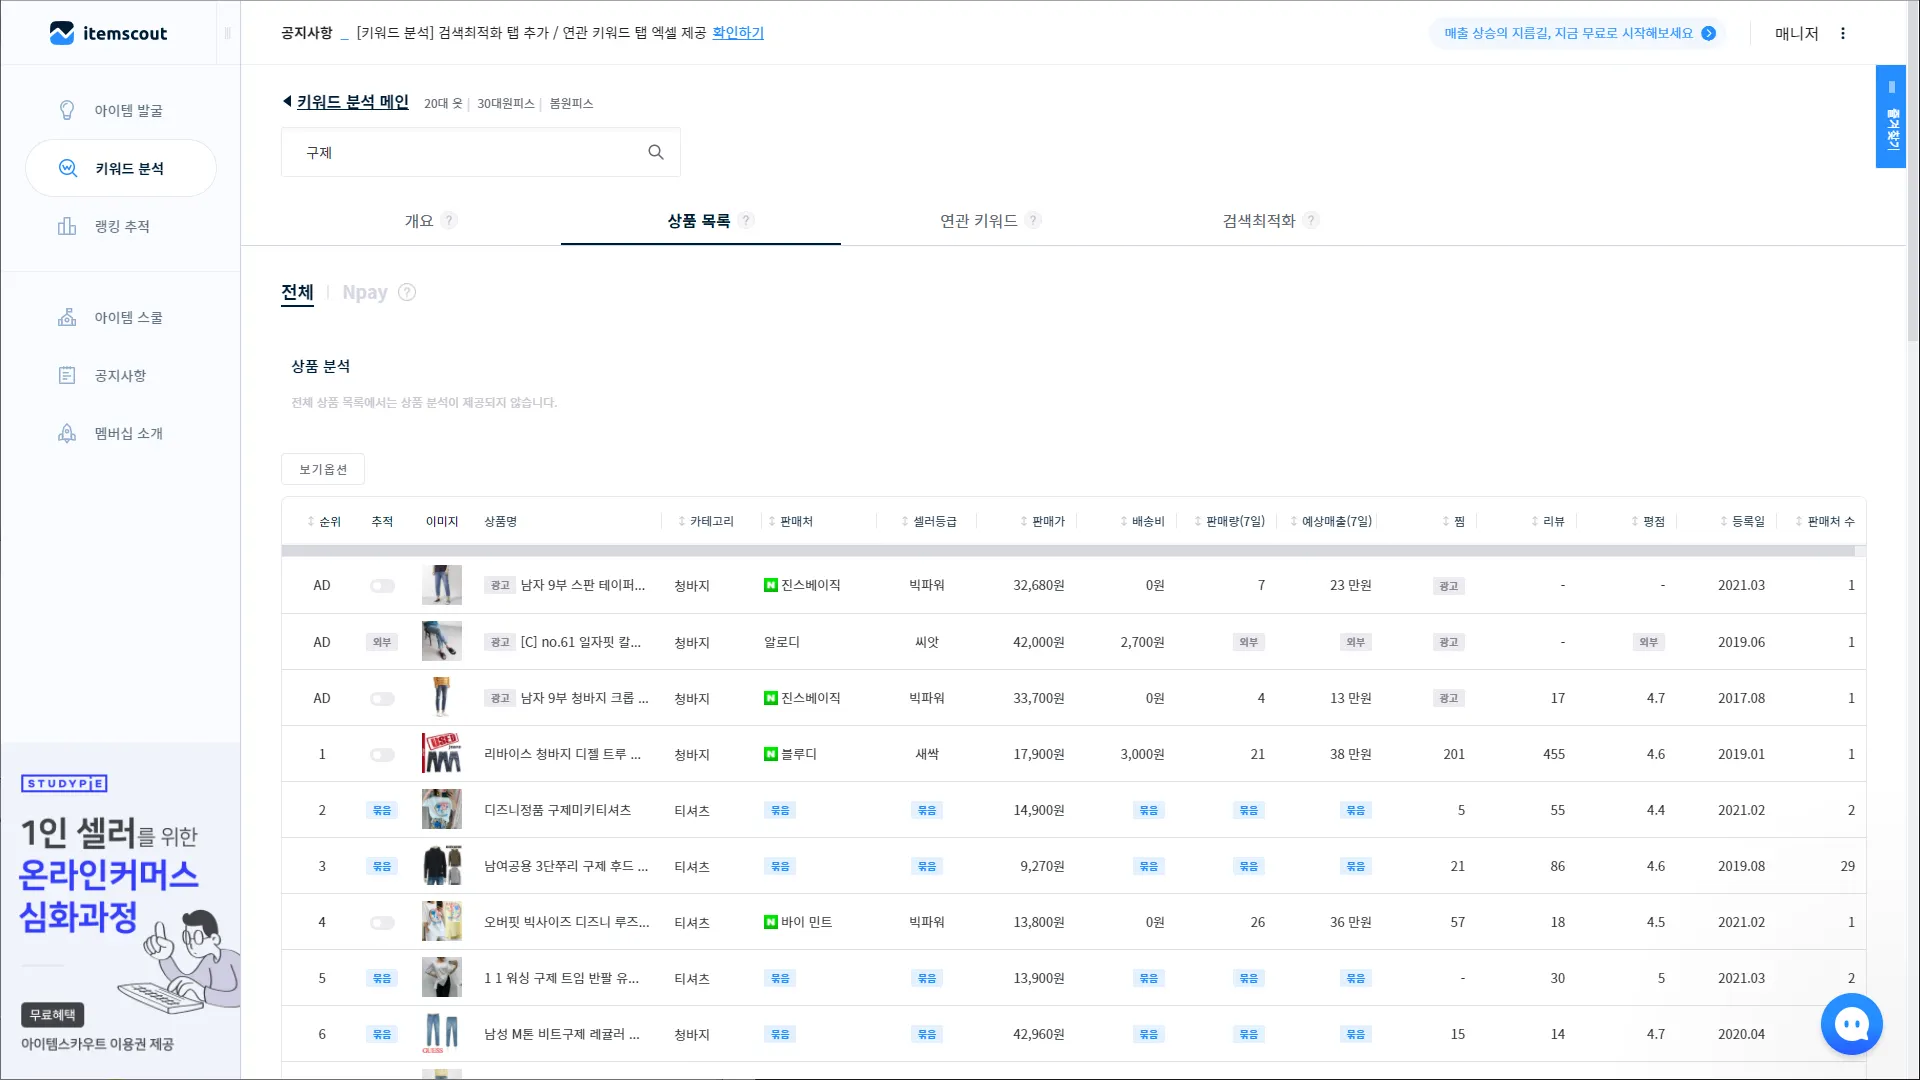Open the chat support bubble icon
The width and height of the screenshot is (1920, 1080).
(1851, 1024)
